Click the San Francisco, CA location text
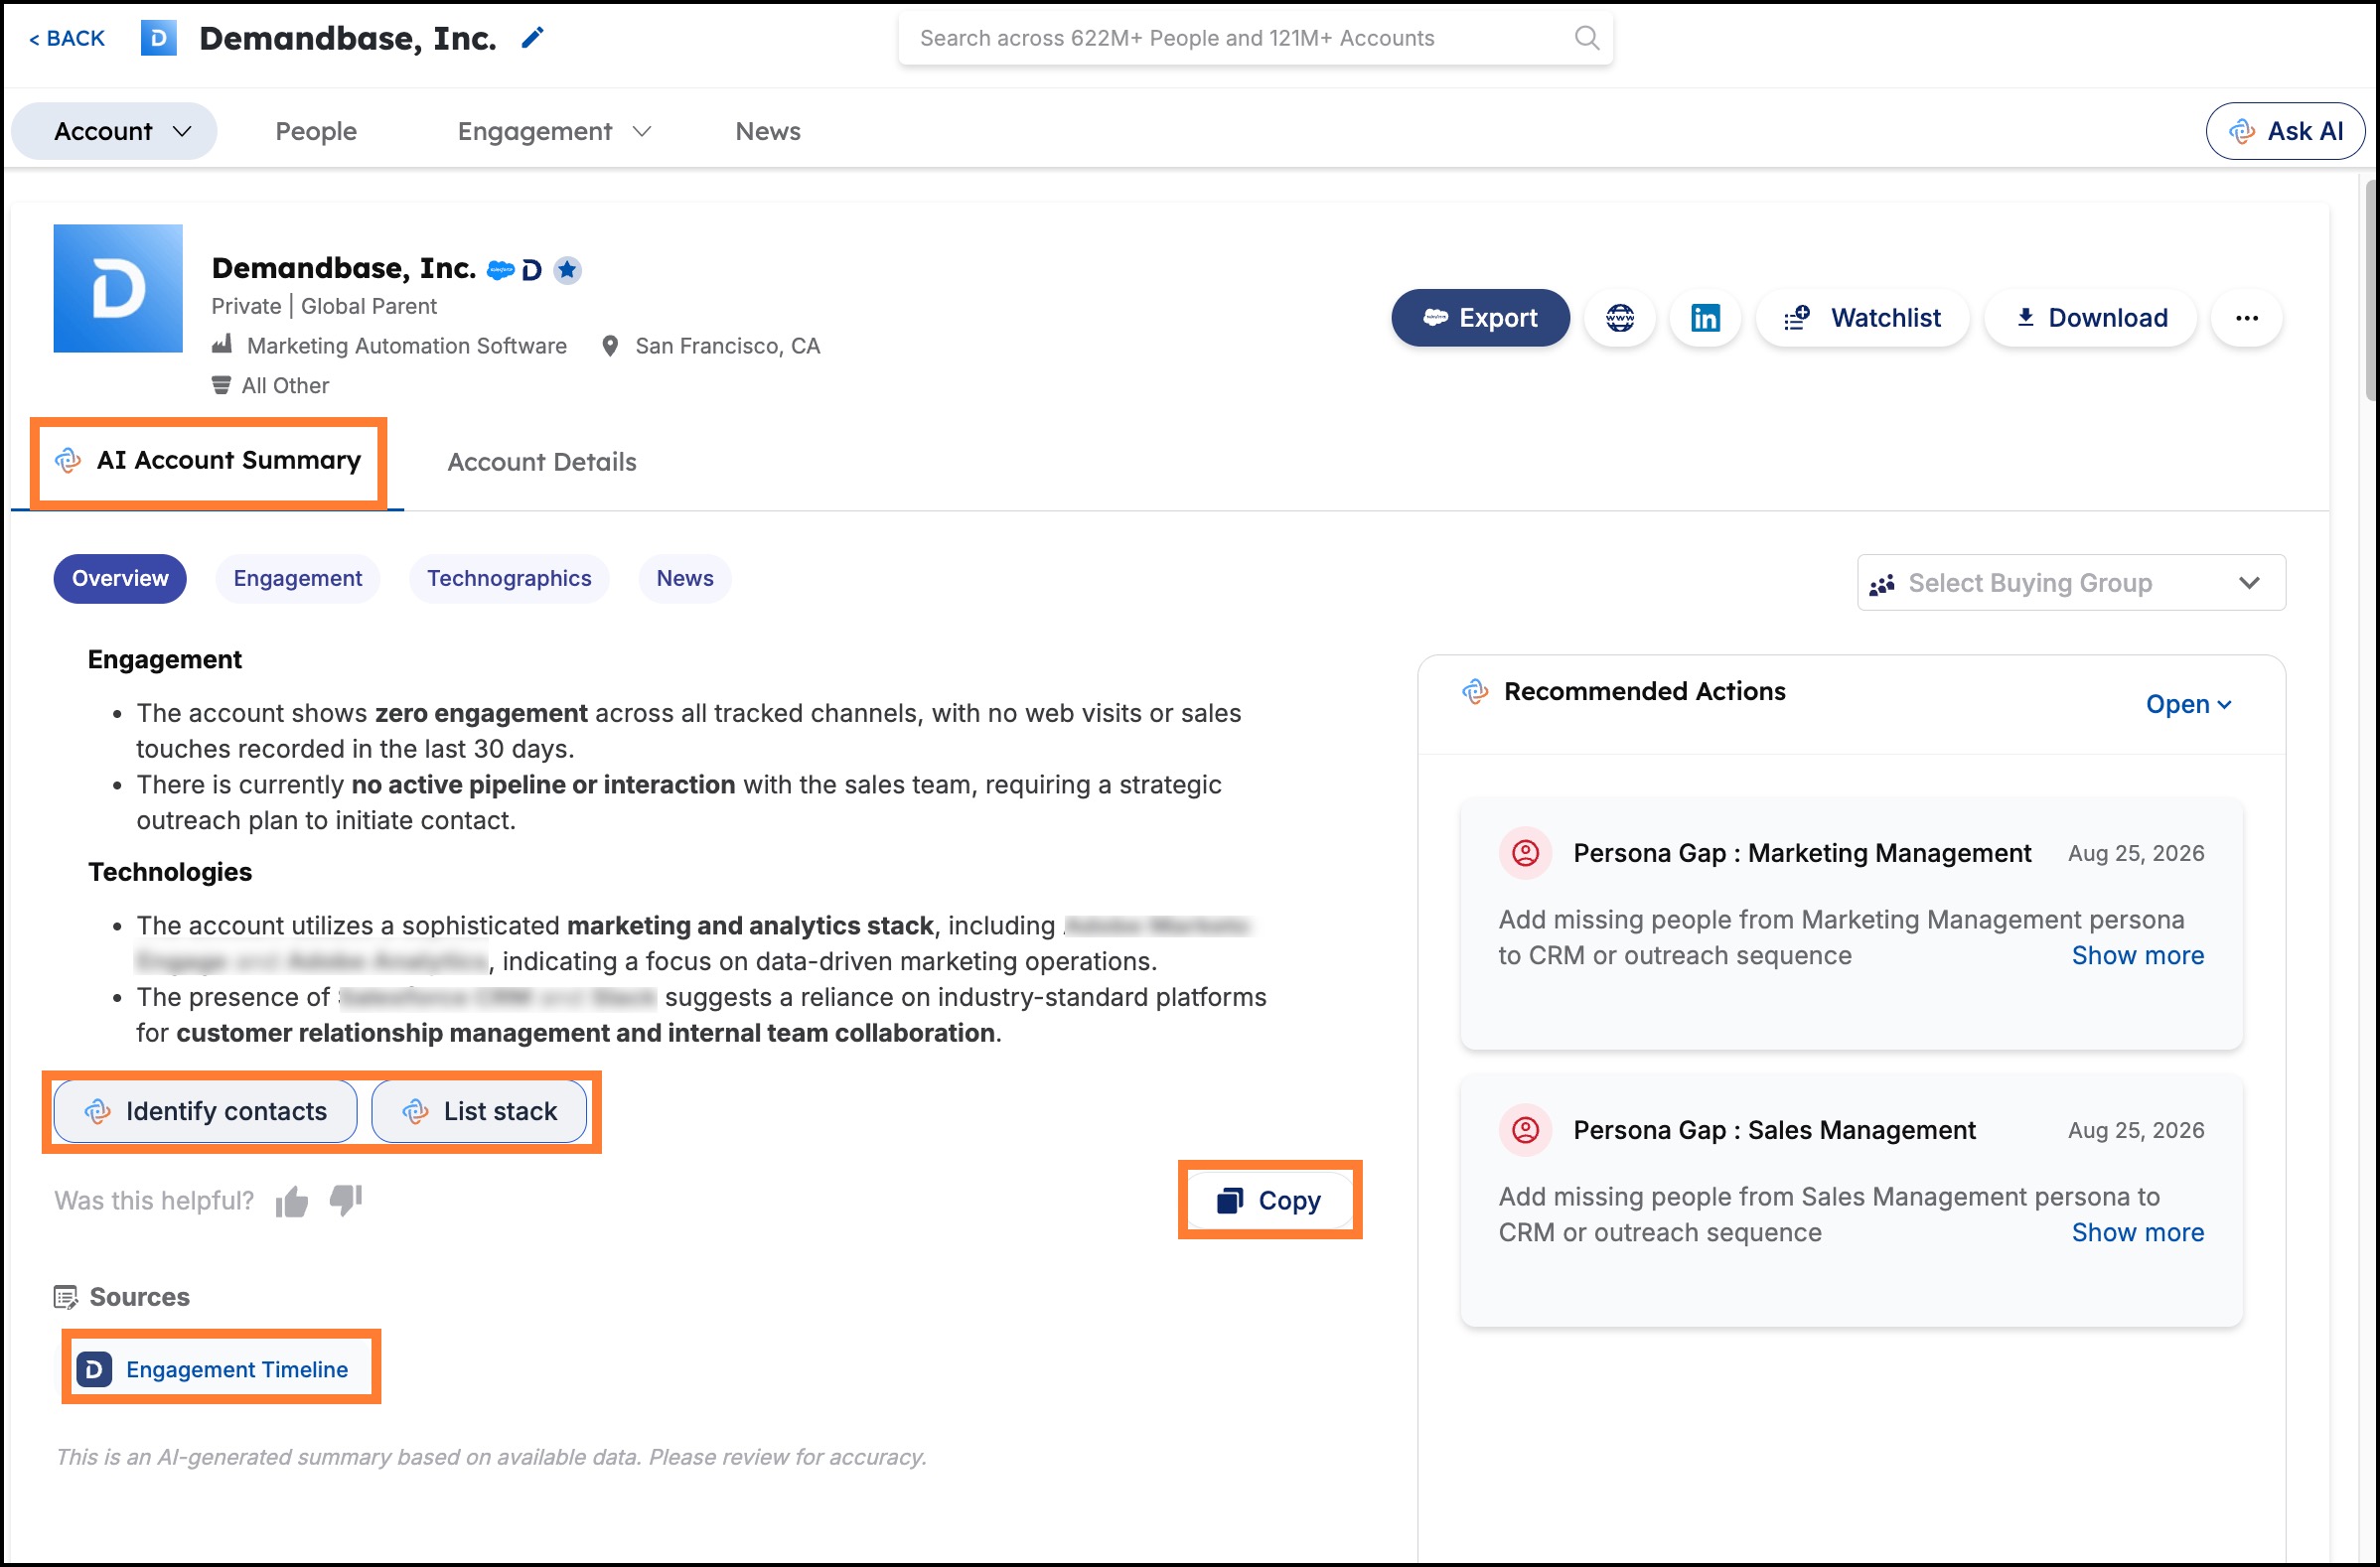 pyautogui.click(x=728, y=346)
